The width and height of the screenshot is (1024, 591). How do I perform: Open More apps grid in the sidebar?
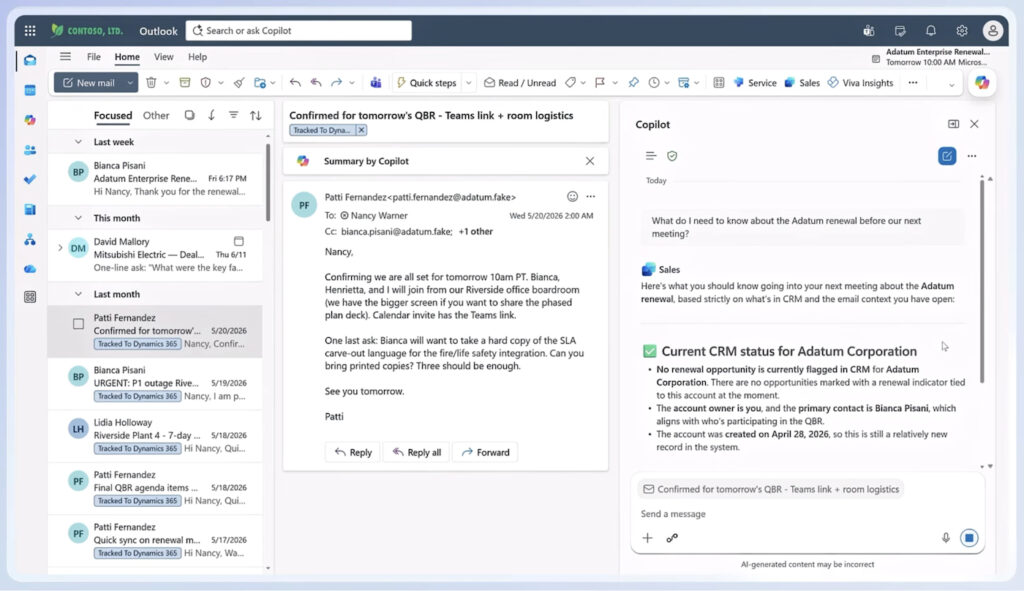tap(30, 297)
